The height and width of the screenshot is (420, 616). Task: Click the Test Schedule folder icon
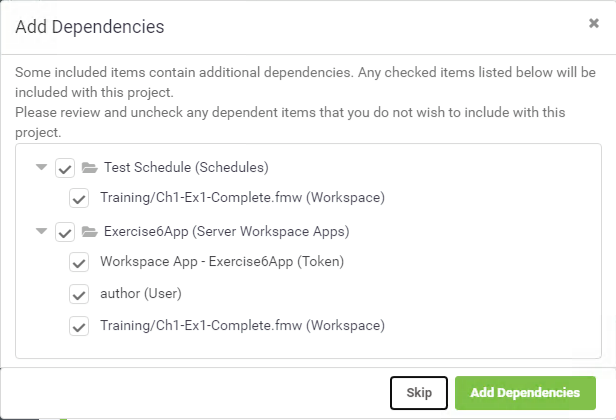pyautogui.click(x=90, y=168)
